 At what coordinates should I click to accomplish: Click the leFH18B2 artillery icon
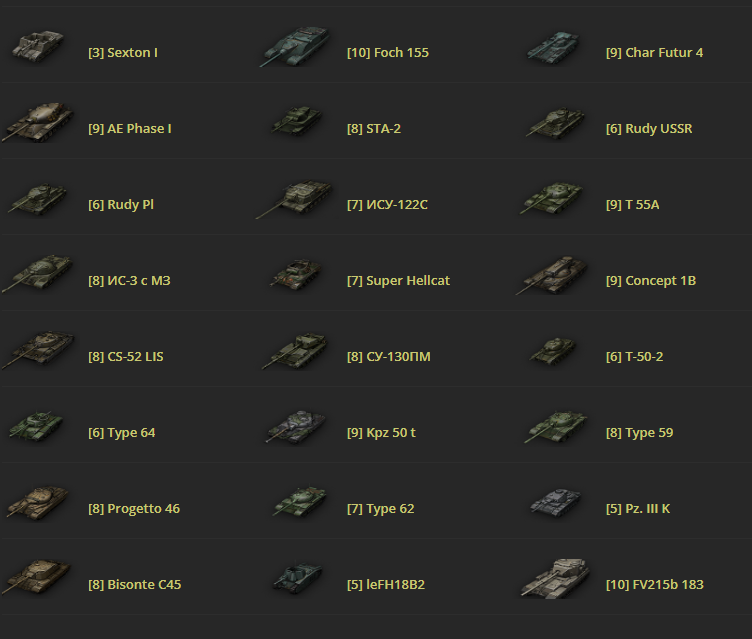tap(297, 579)
